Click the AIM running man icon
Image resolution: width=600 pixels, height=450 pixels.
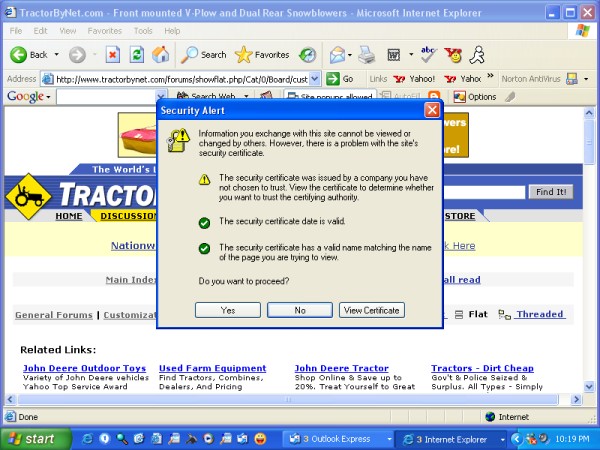[478, 55]
